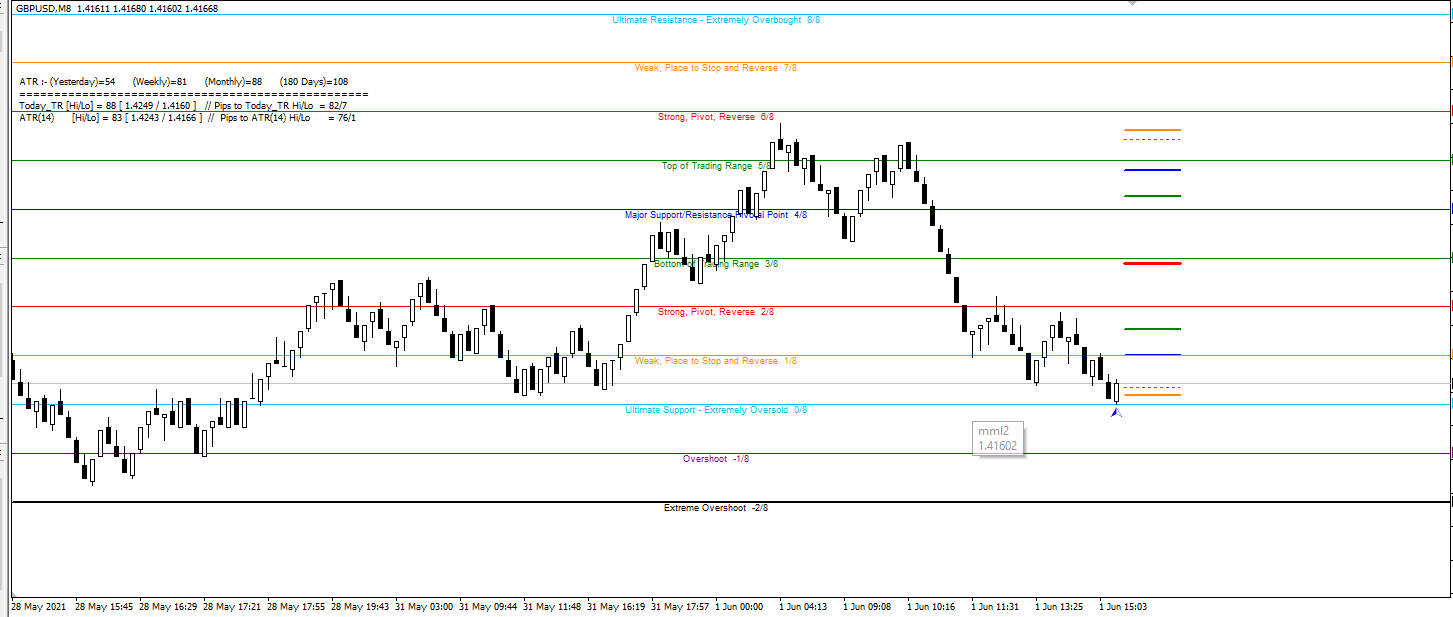Screen dimensions: 1453x617
Task: Select the thick red short level segment
Action: 1152,264
